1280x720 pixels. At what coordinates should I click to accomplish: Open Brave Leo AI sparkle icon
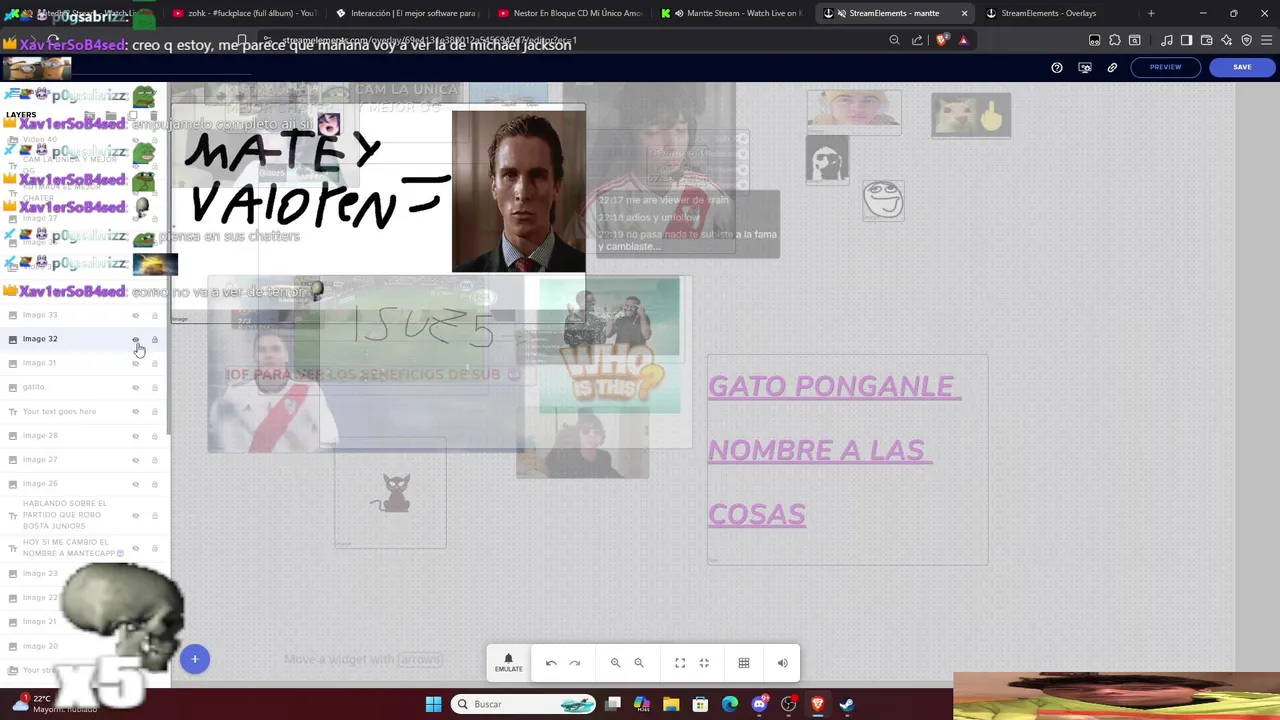1227,40
